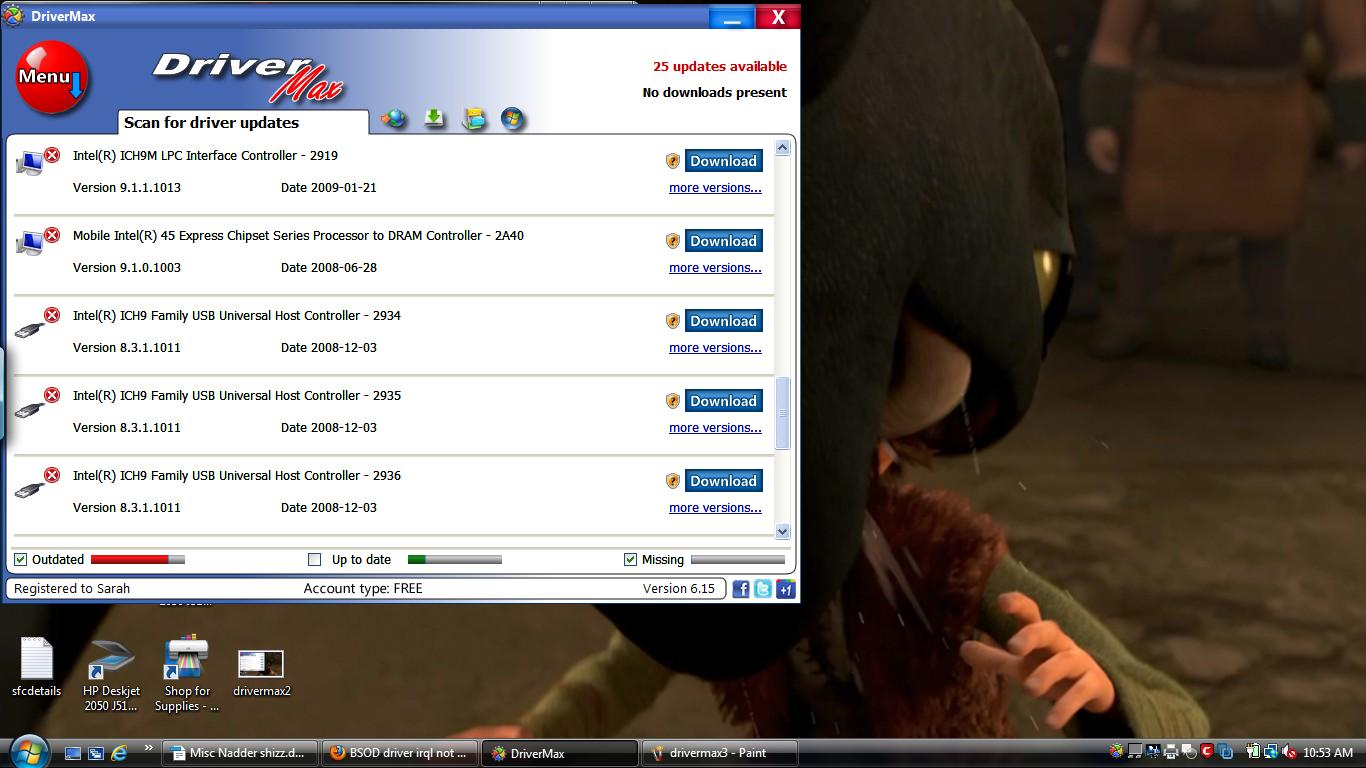Open the driver backup archive tab icon
1366x768 pixels.
click(x=473, y=119)
